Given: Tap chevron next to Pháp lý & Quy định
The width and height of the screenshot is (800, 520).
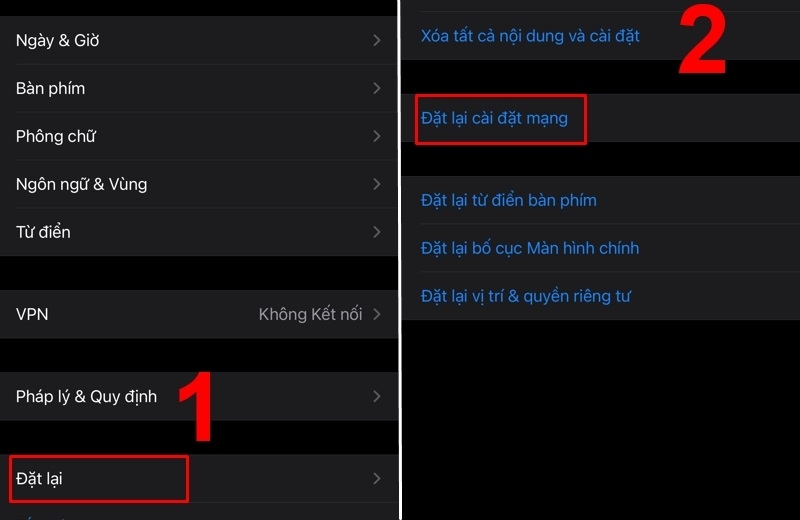Looking at the screenshot, I should pyautogui.click(x=377, y=397).
